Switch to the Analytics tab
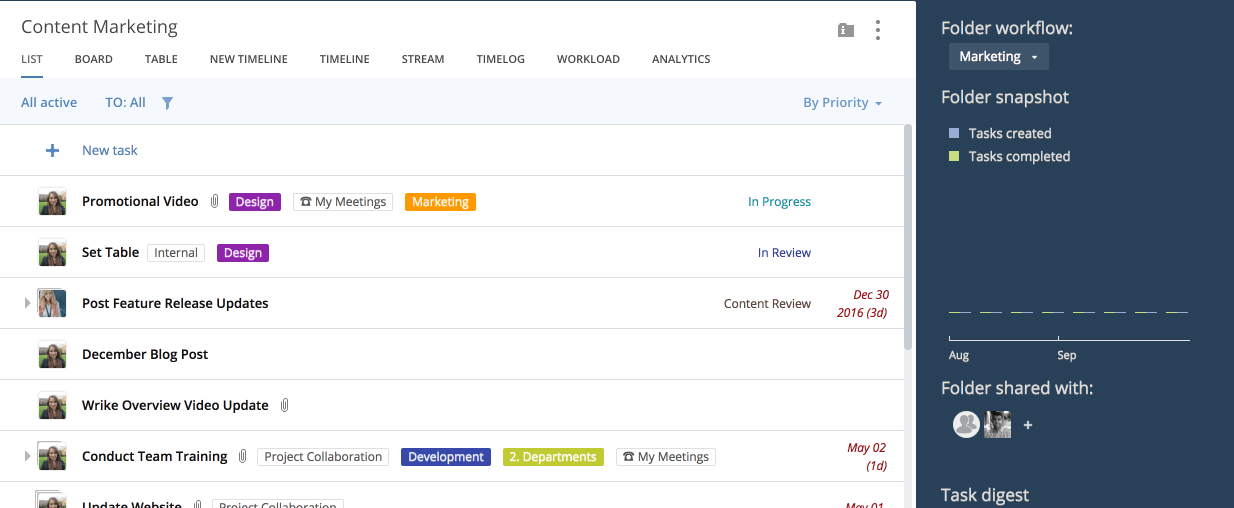This screenshot has height=508, width=1234. coord(681,59)
